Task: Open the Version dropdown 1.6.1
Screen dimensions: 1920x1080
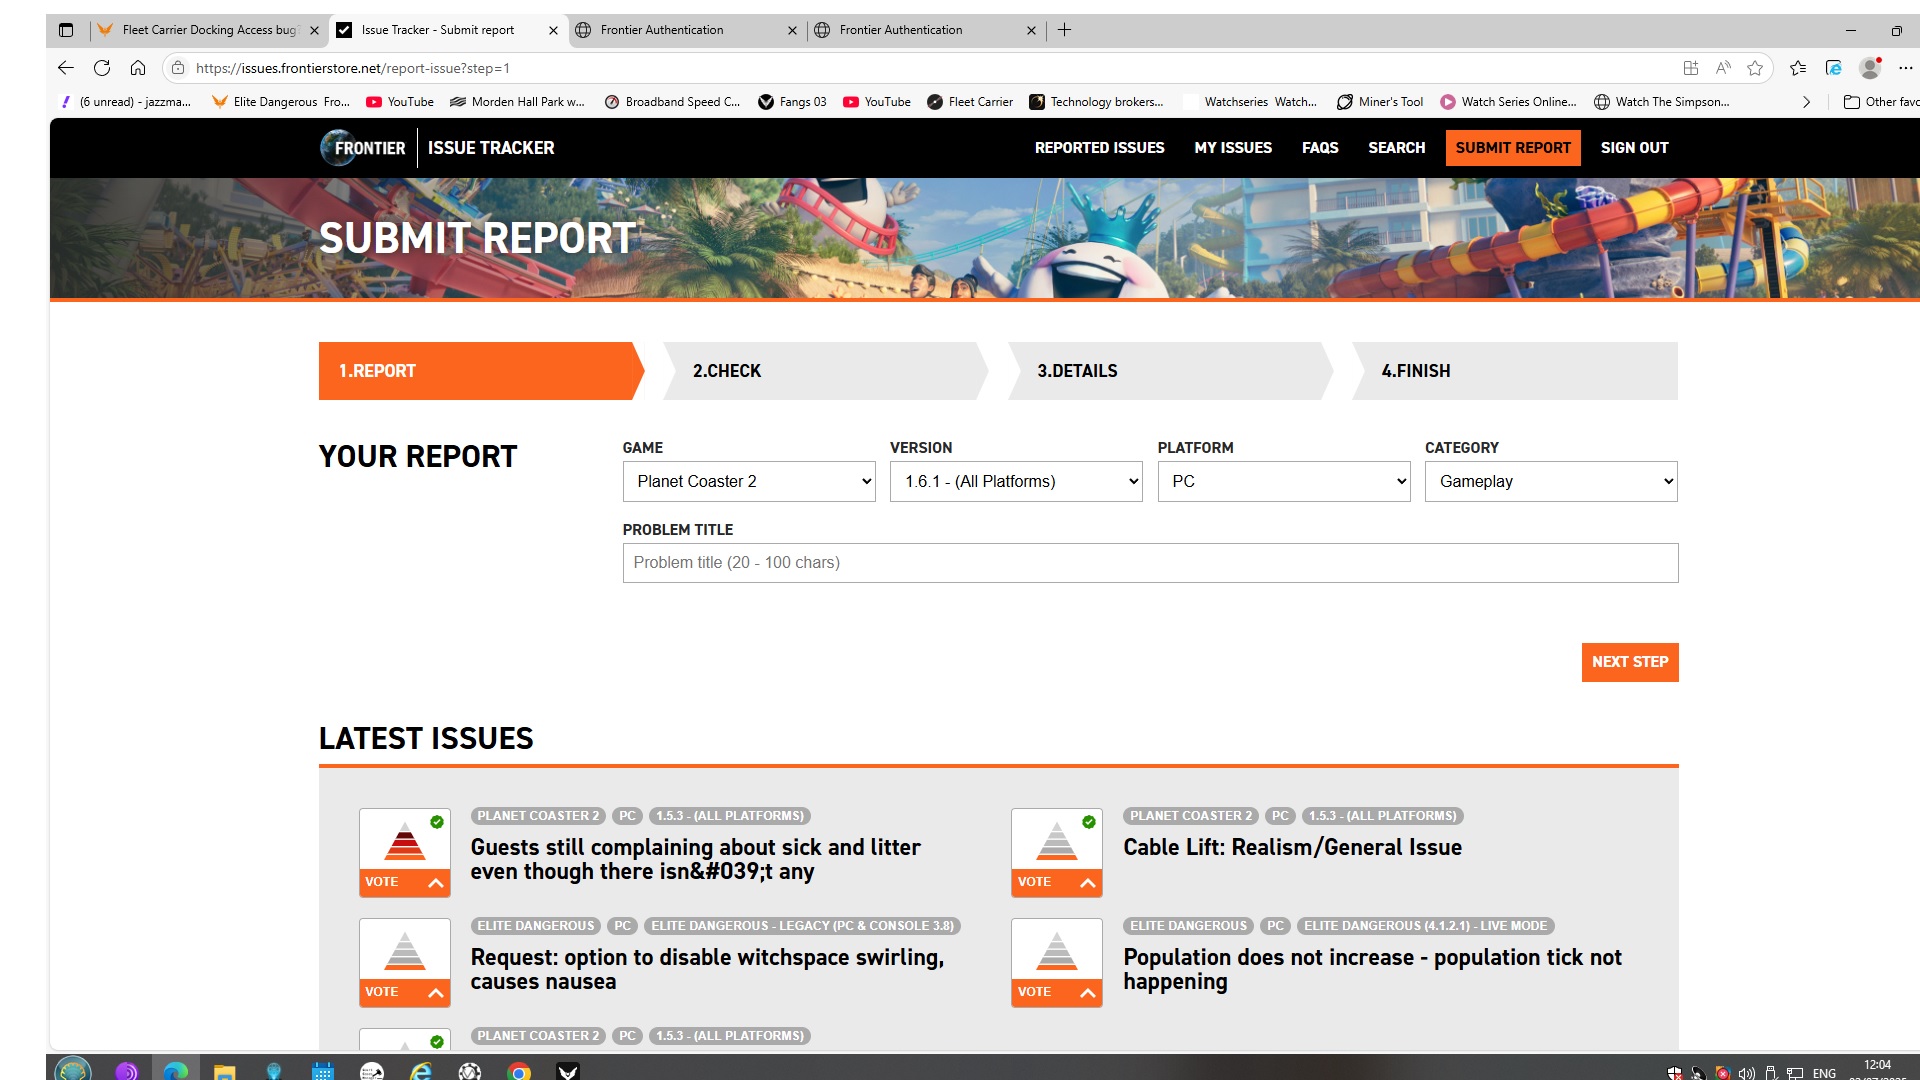Action: (1016, 481)
